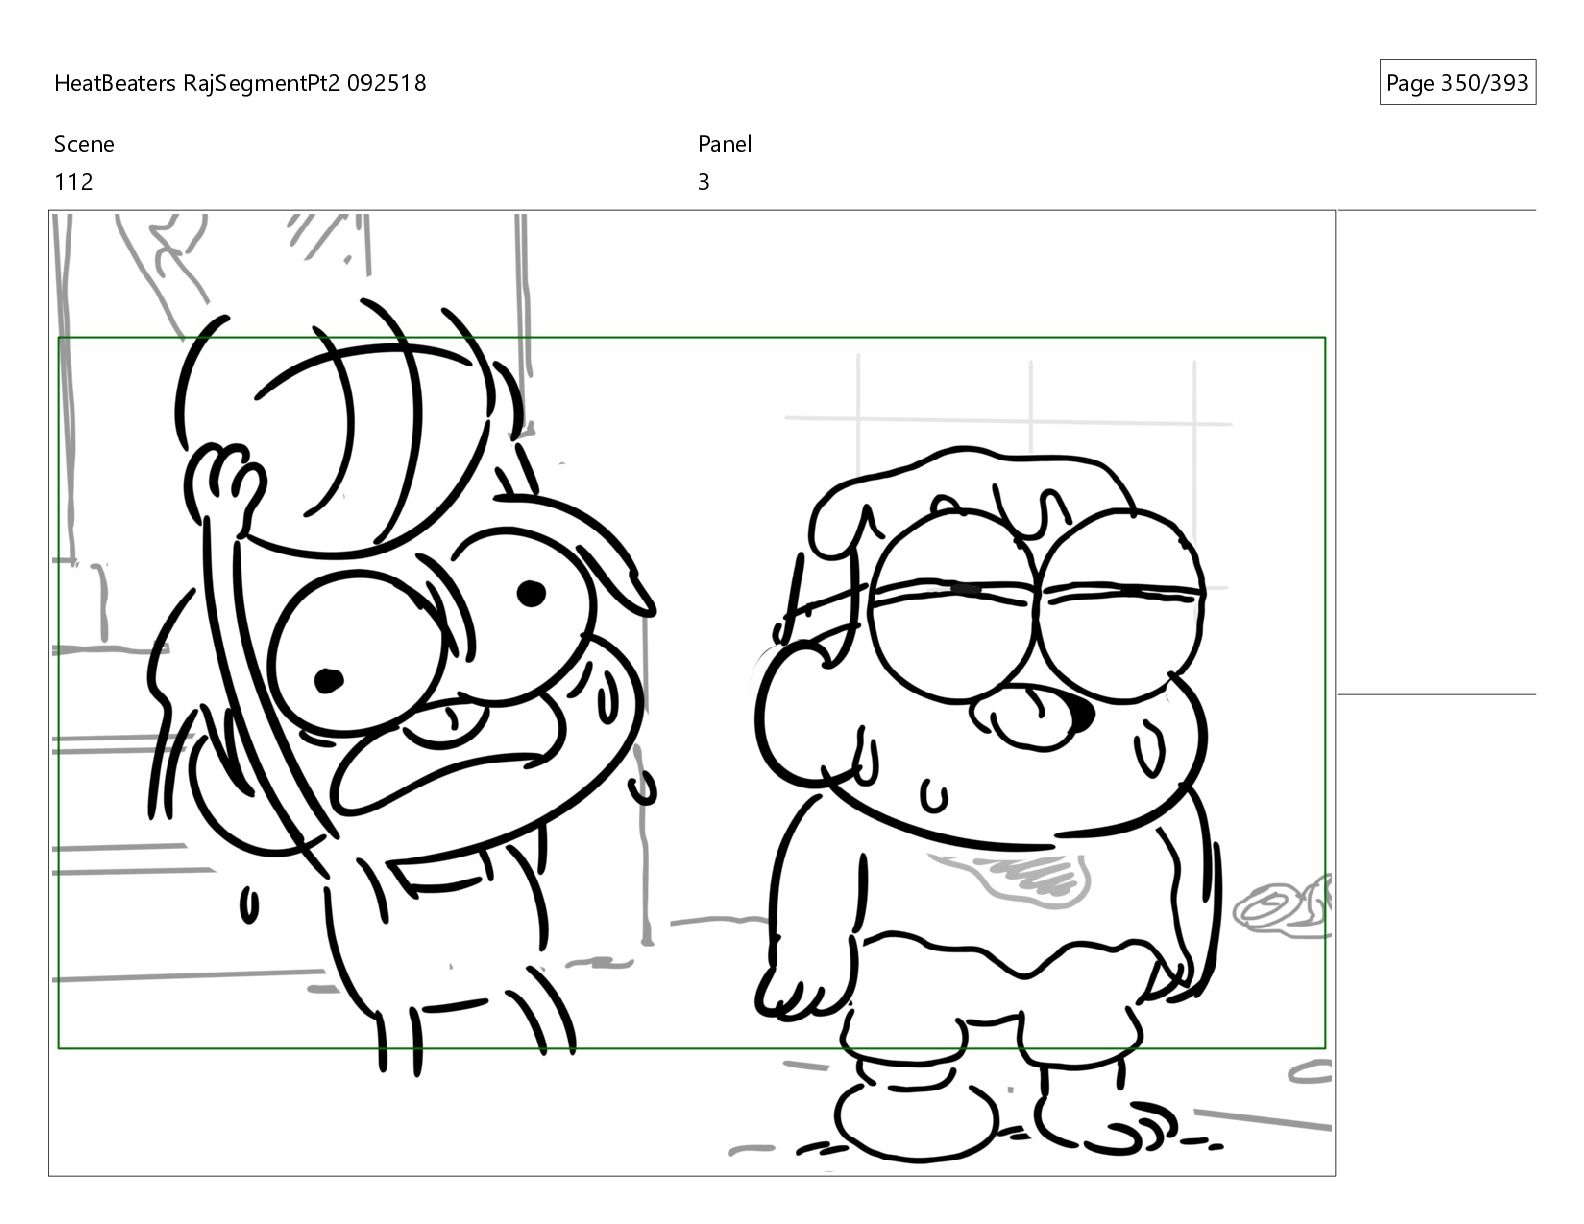Click the storyboard panel drawing of two characters

692,693
